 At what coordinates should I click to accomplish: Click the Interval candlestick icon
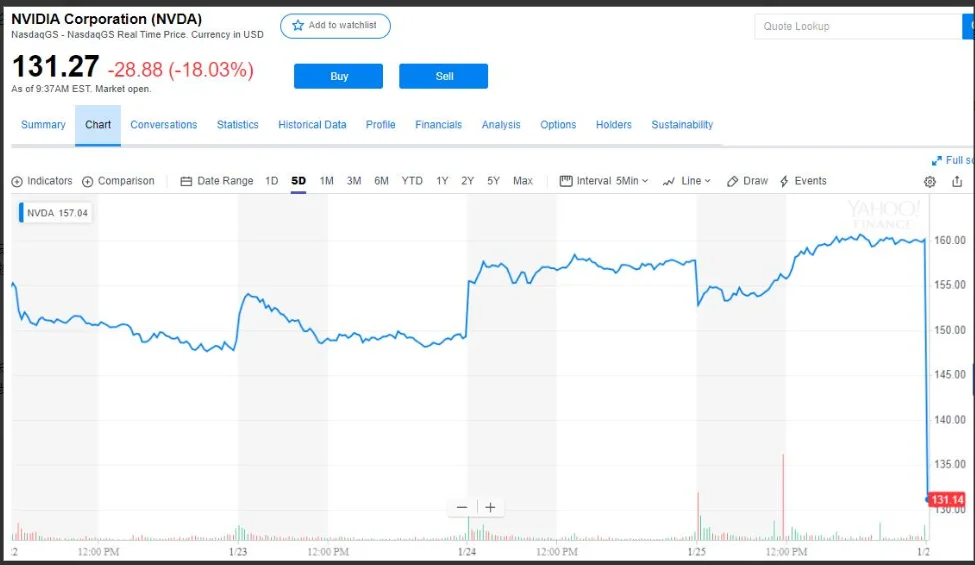566,181
